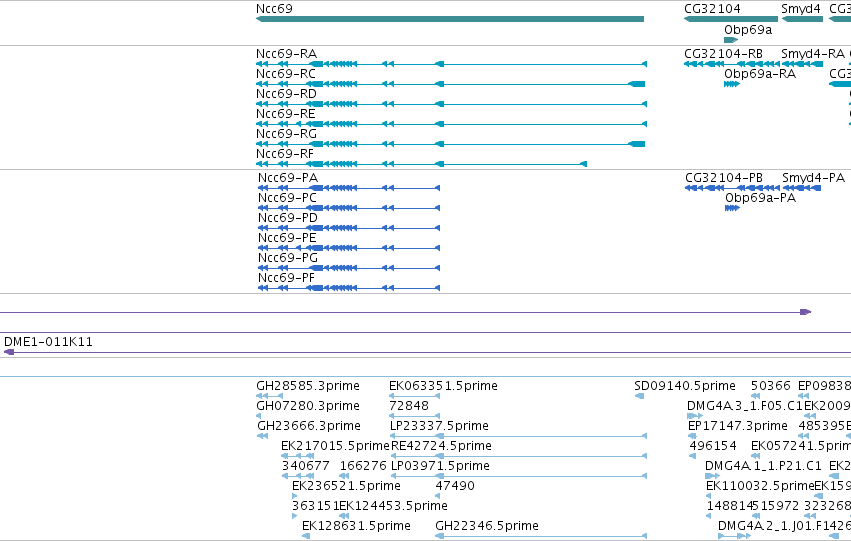
Task: Click the Obp69a-RA transcript label
Action: pos(760,74)
